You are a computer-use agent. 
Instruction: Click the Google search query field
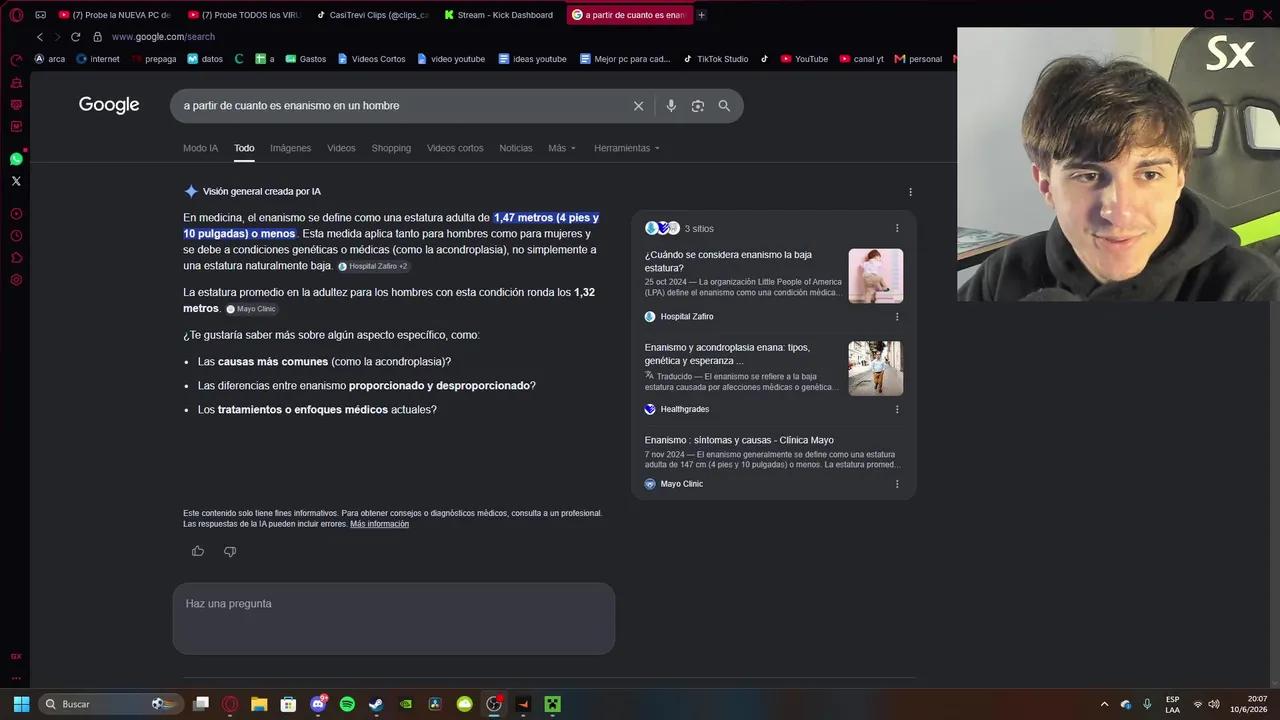400,106
